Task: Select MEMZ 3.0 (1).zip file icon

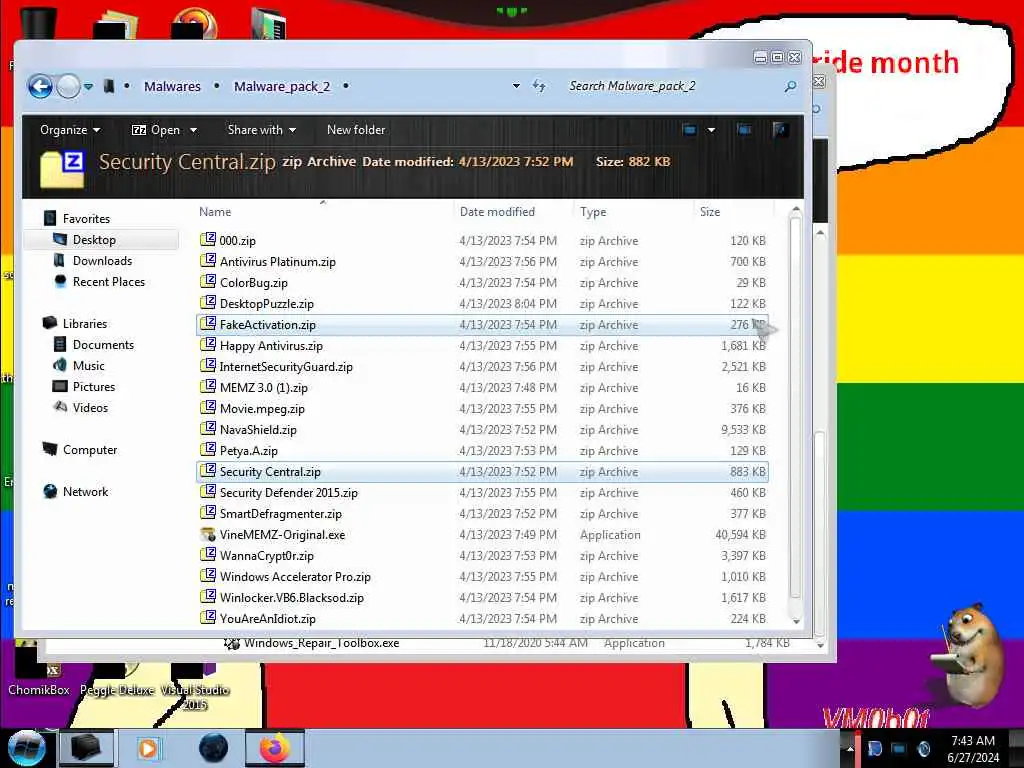Action: (208, 387)
